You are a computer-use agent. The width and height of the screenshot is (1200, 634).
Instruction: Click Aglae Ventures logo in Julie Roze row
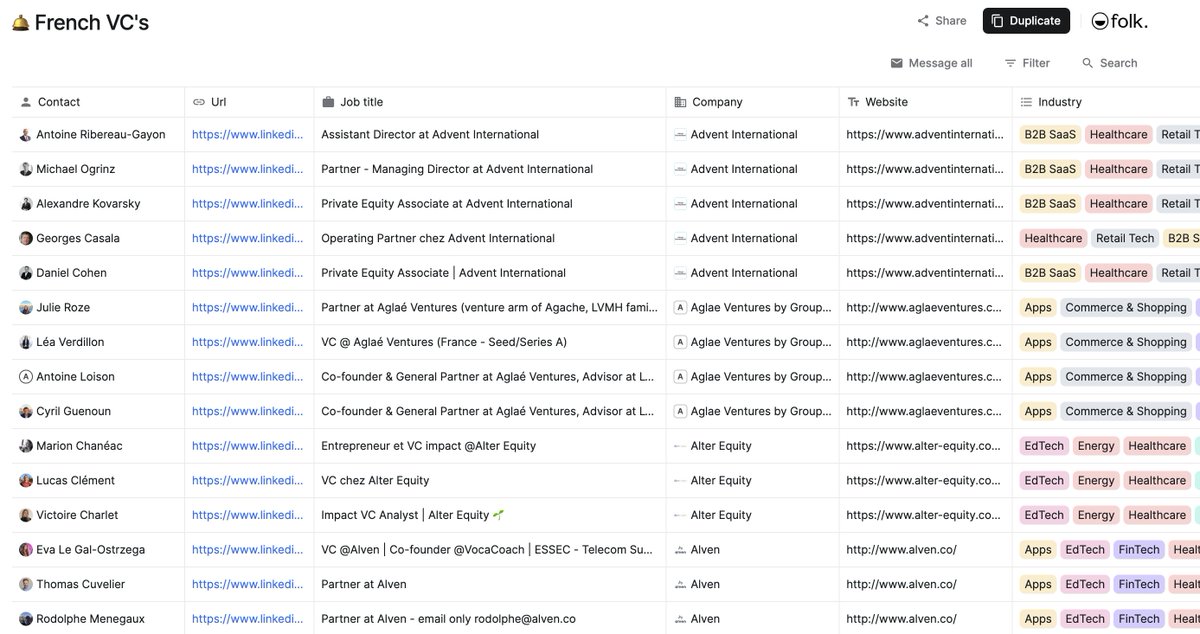click(680, 308)
